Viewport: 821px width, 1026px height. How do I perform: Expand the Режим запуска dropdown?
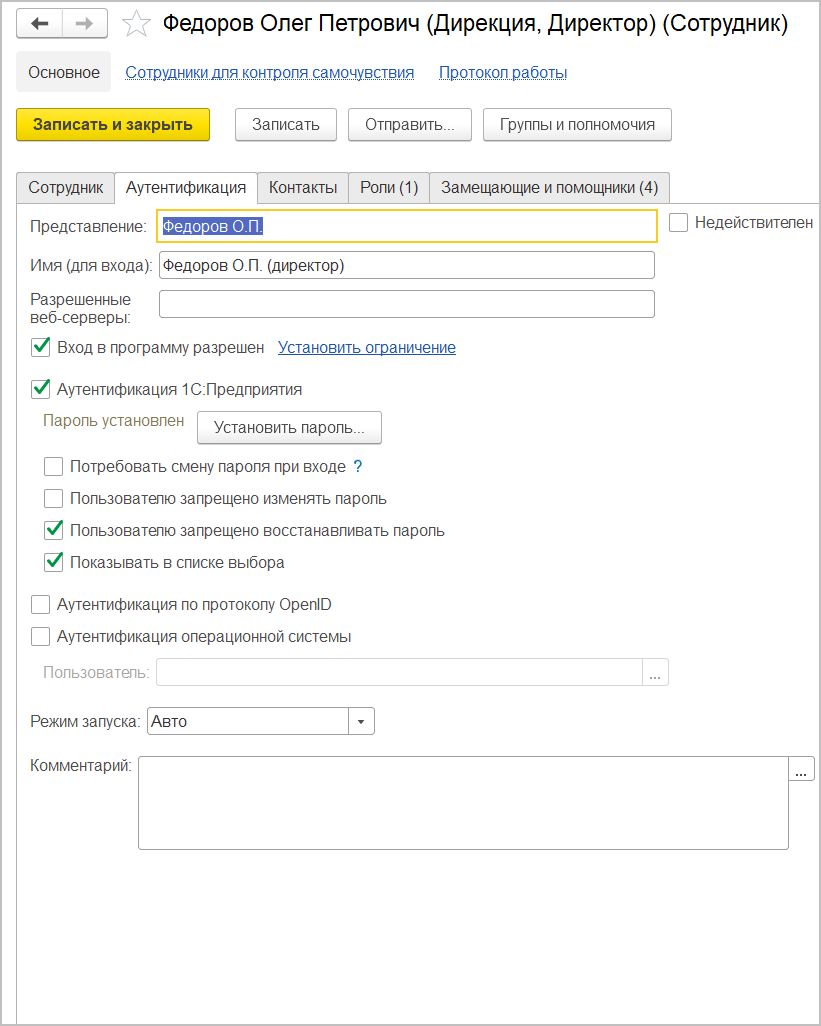pyautogui.click(x=361, y=722)
